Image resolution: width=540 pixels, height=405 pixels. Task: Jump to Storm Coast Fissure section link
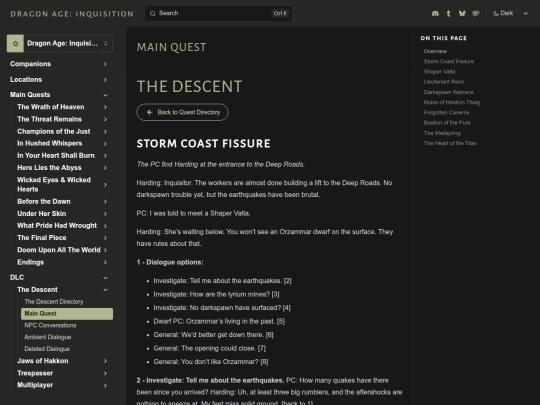coord(449,62)
